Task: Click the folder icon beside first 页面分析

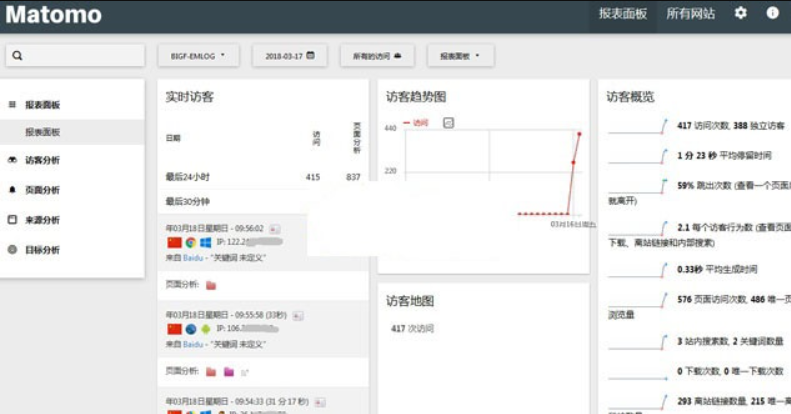Action: 210,285
